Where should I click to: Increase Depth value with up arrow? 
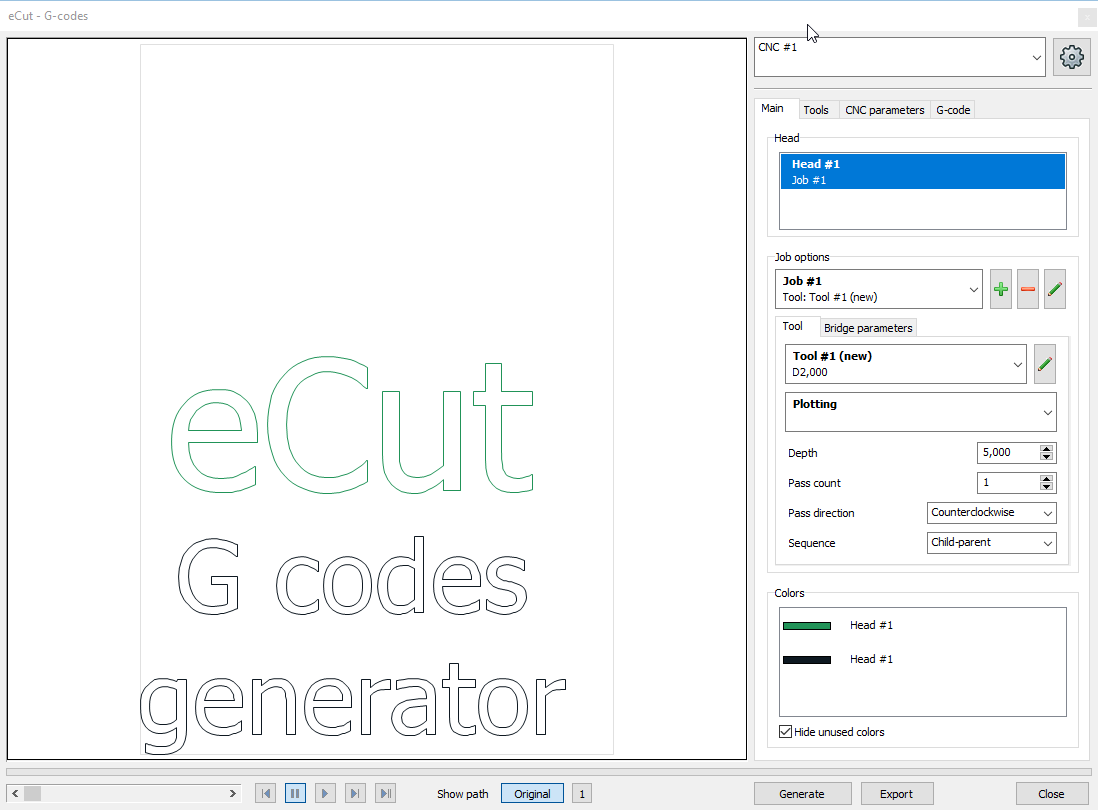click(1046, 449)
